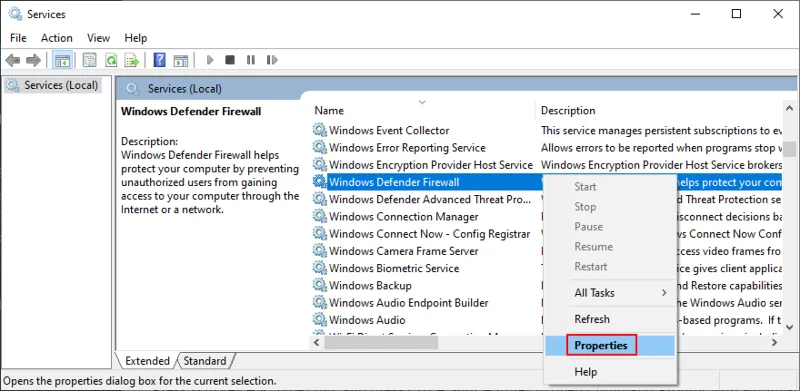Click the green Refresh toolbar icon

click(111, 60)
